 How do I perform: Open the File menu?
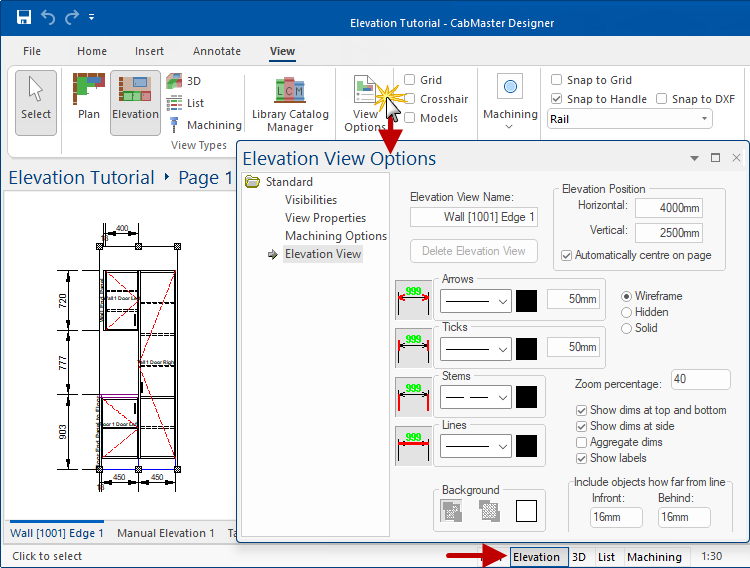point(32,51)
